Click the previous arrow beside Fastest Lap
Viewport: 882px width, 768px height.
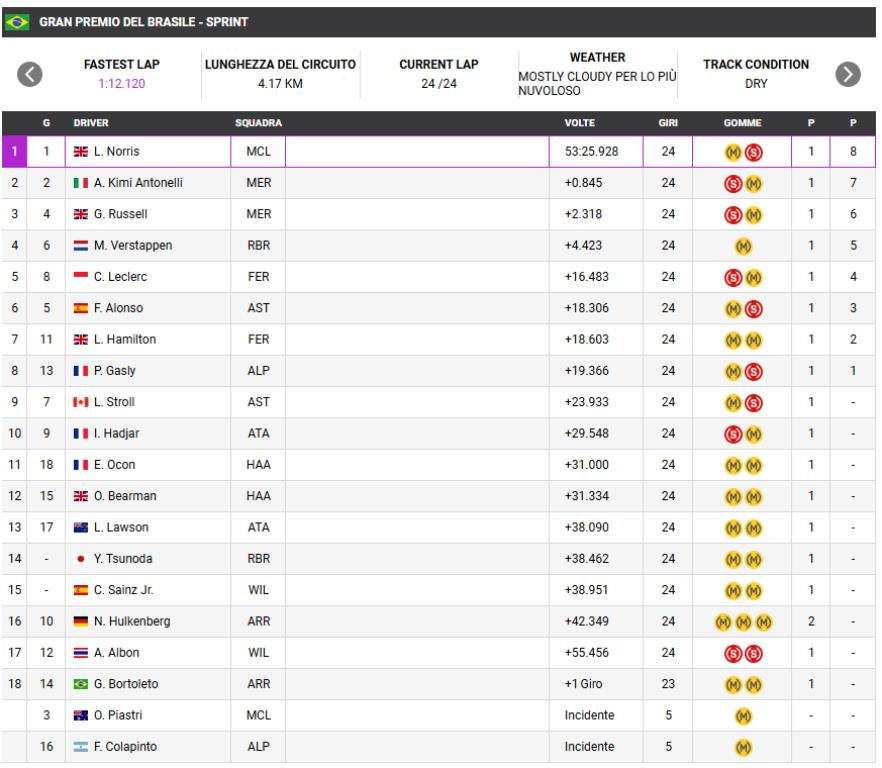click(x=30, y=74)
